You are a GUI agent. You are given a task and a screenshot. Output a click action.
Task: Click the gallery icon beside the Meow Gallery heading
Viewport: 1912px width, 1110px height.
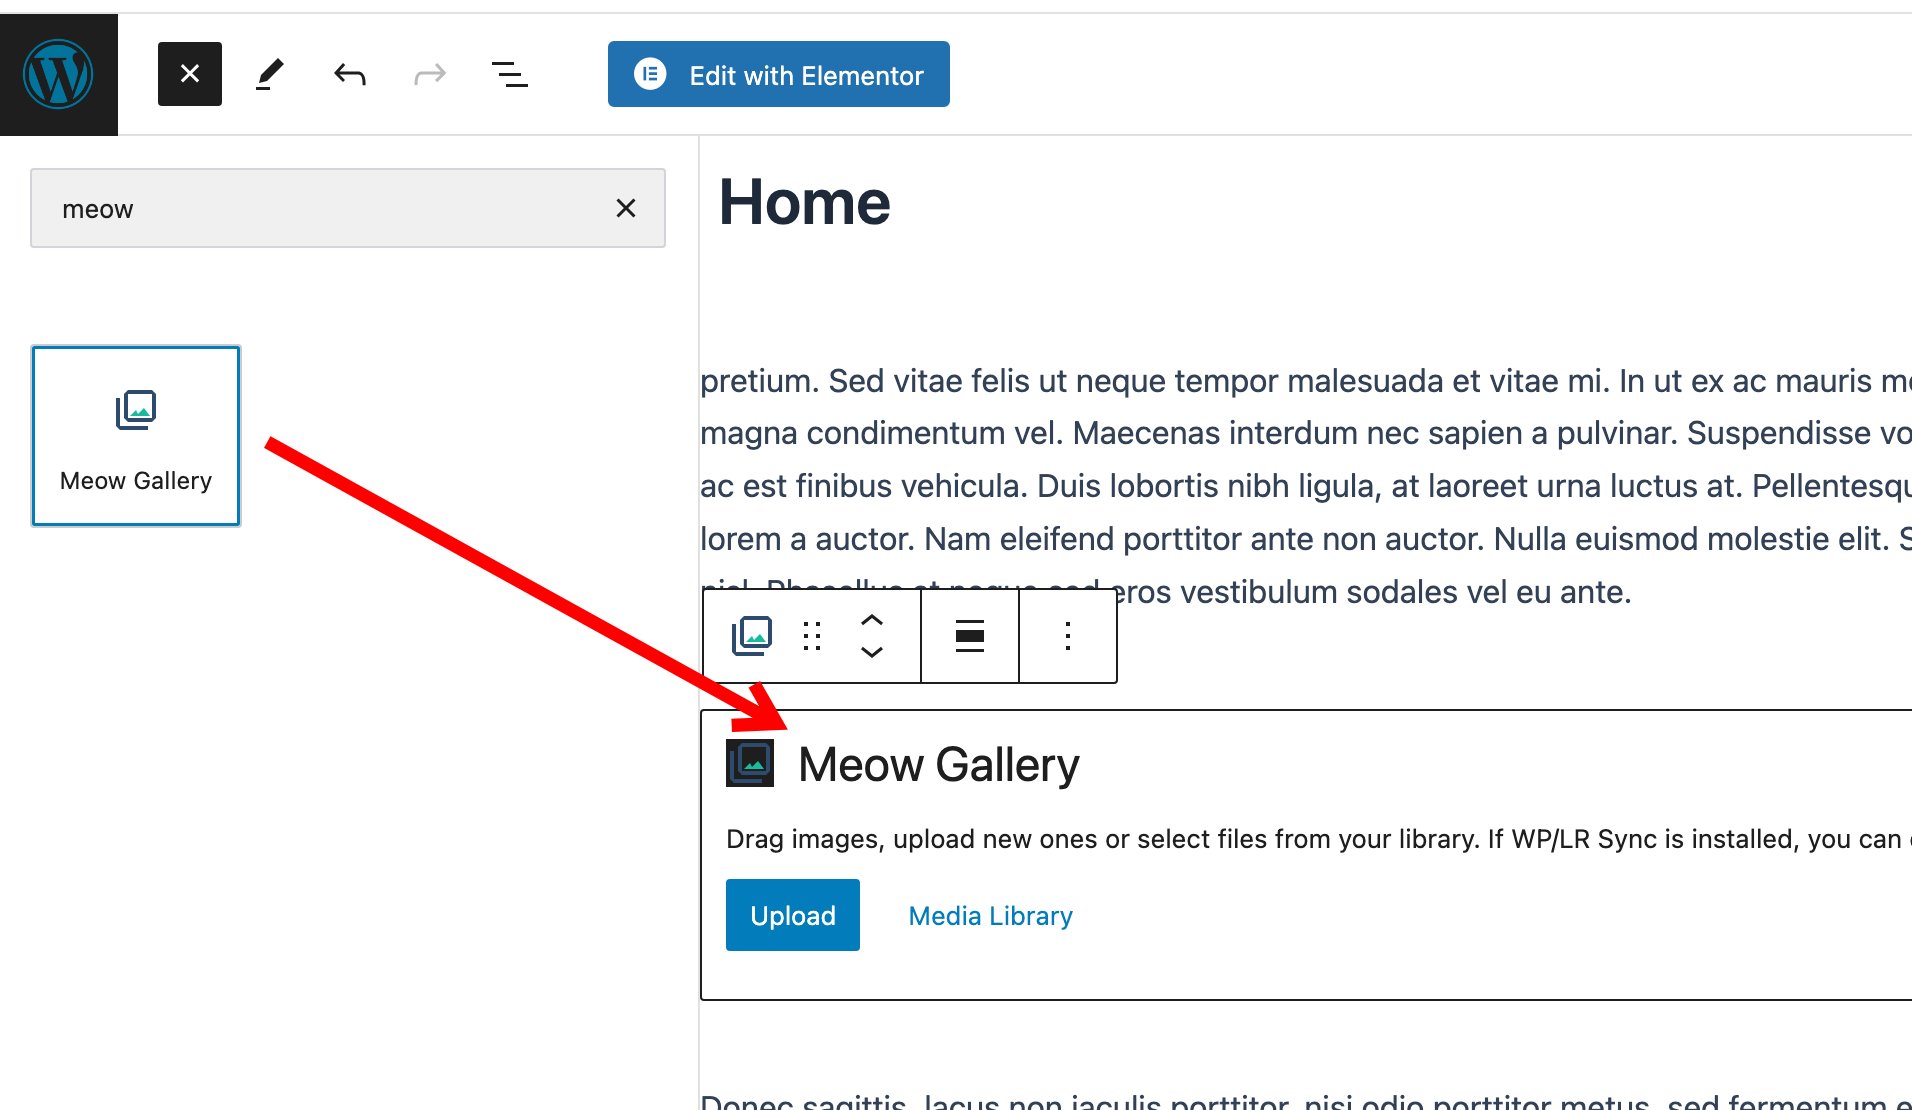tap(749, 763)
